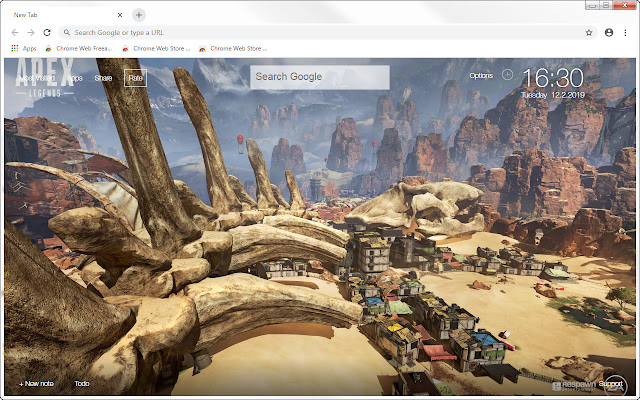The width and height of the screenshot is (640, 400).
Task: Open the Chrome profile account icon
Action: [x=609, y=33]
